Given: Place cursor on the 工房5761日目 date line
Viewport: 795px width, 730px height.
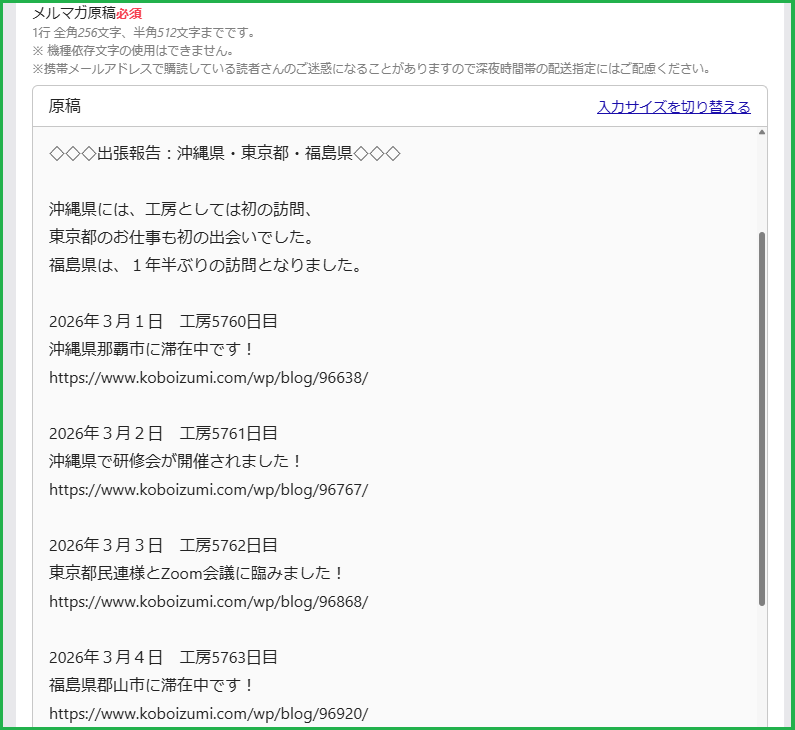Looking at the screenshot, I should [x=163, y=433].
